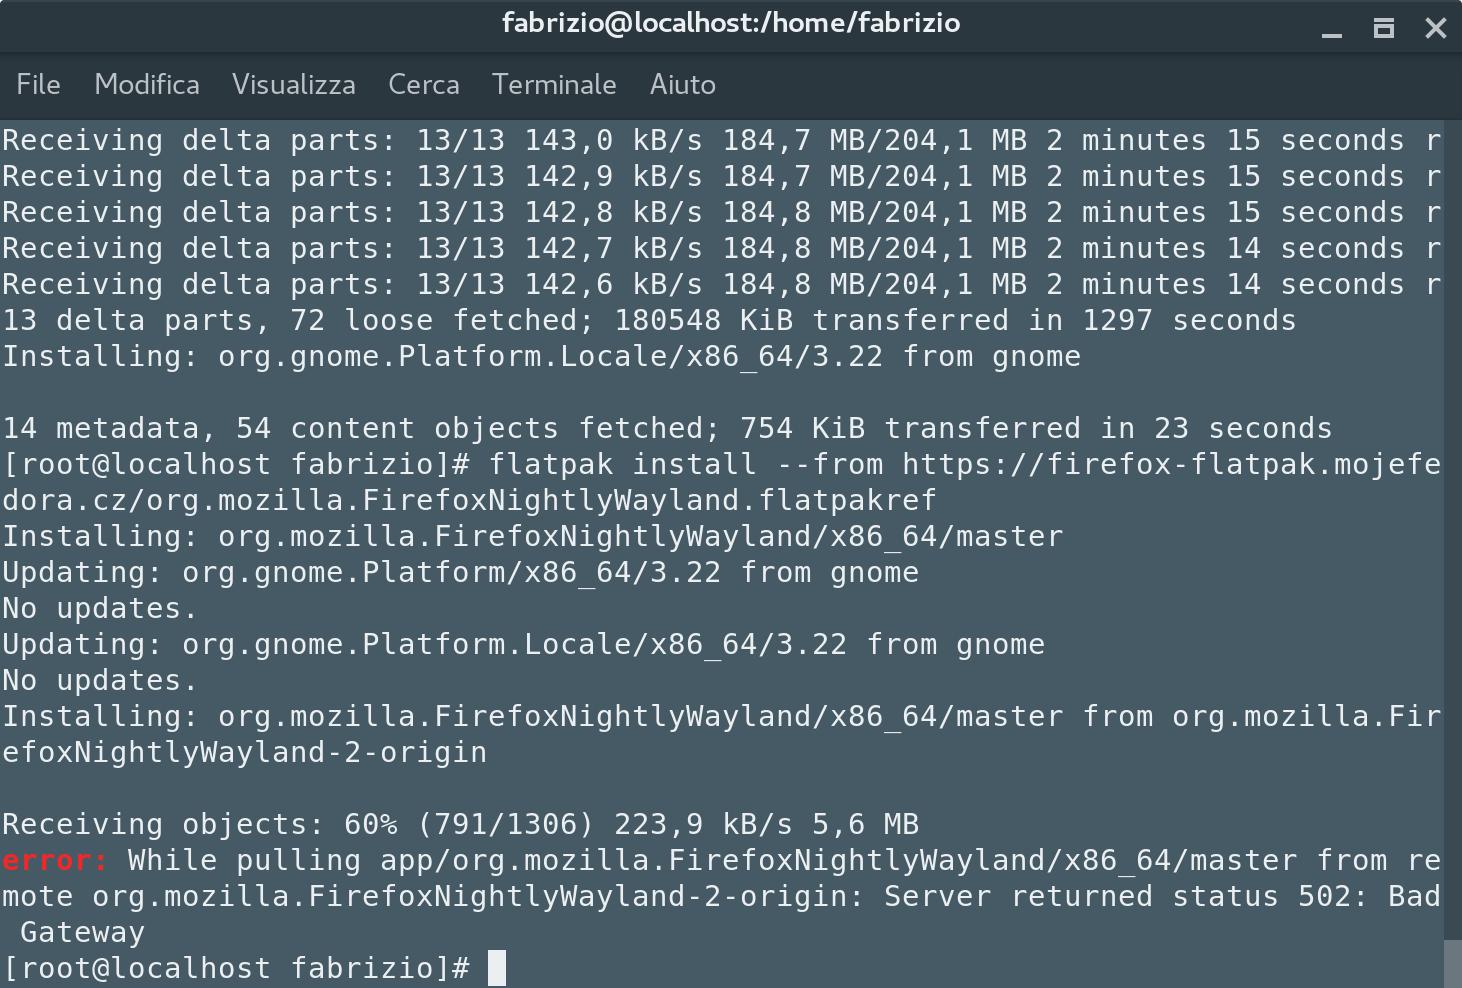1462x988 pixels.
Task: Open the Aiuto menu
Action: (x=682, y=85)
